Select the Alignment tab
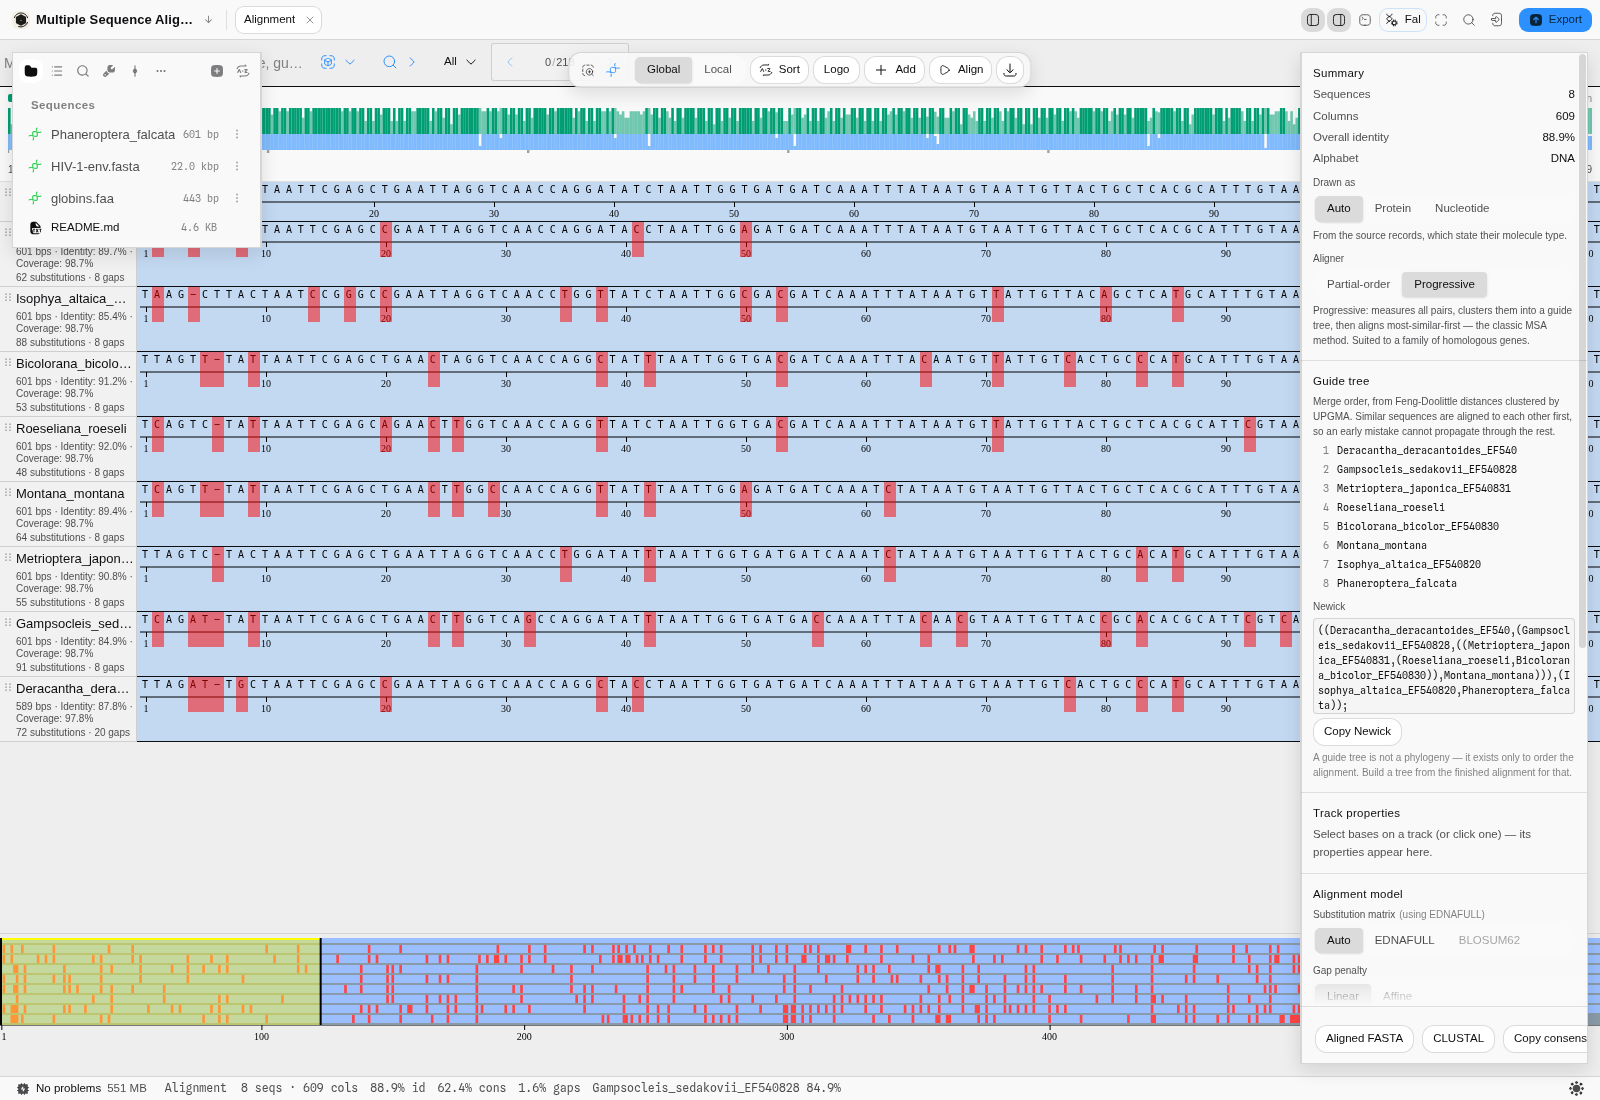Screen dimensions: 1600x1100 tap(279, 20)
